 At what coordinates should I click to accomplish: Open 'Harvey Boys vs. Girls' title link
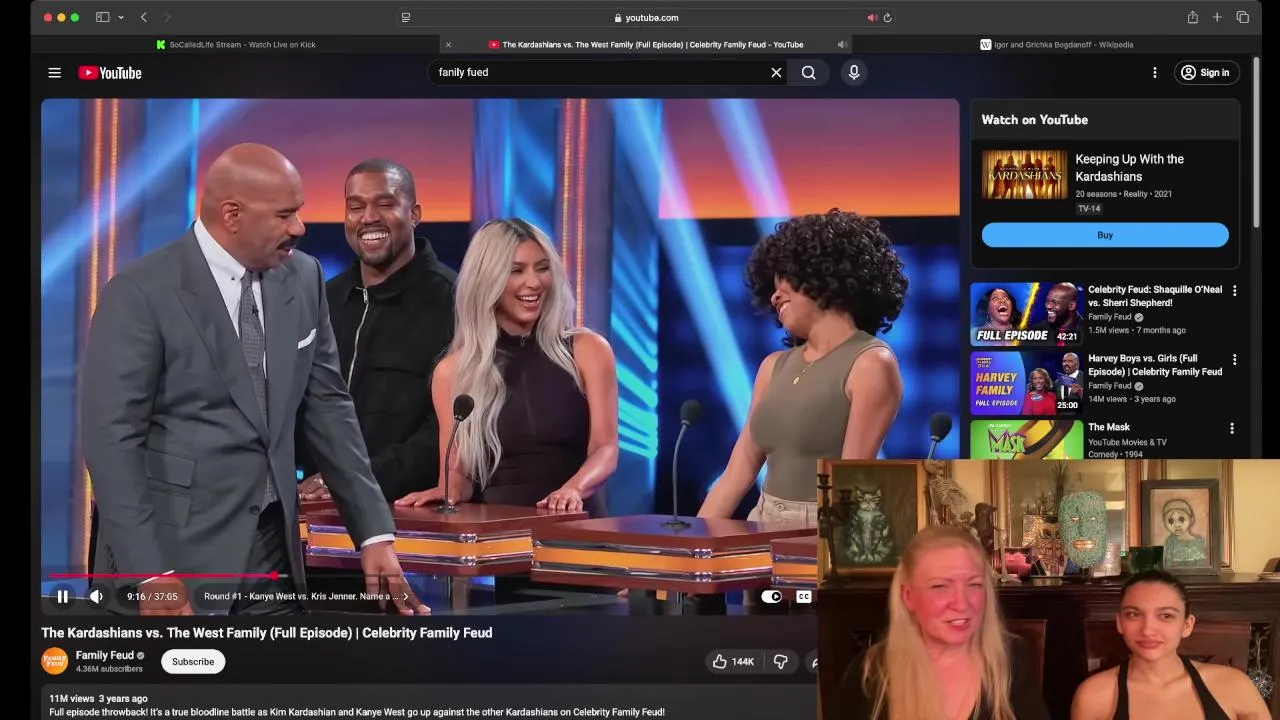1155,365
